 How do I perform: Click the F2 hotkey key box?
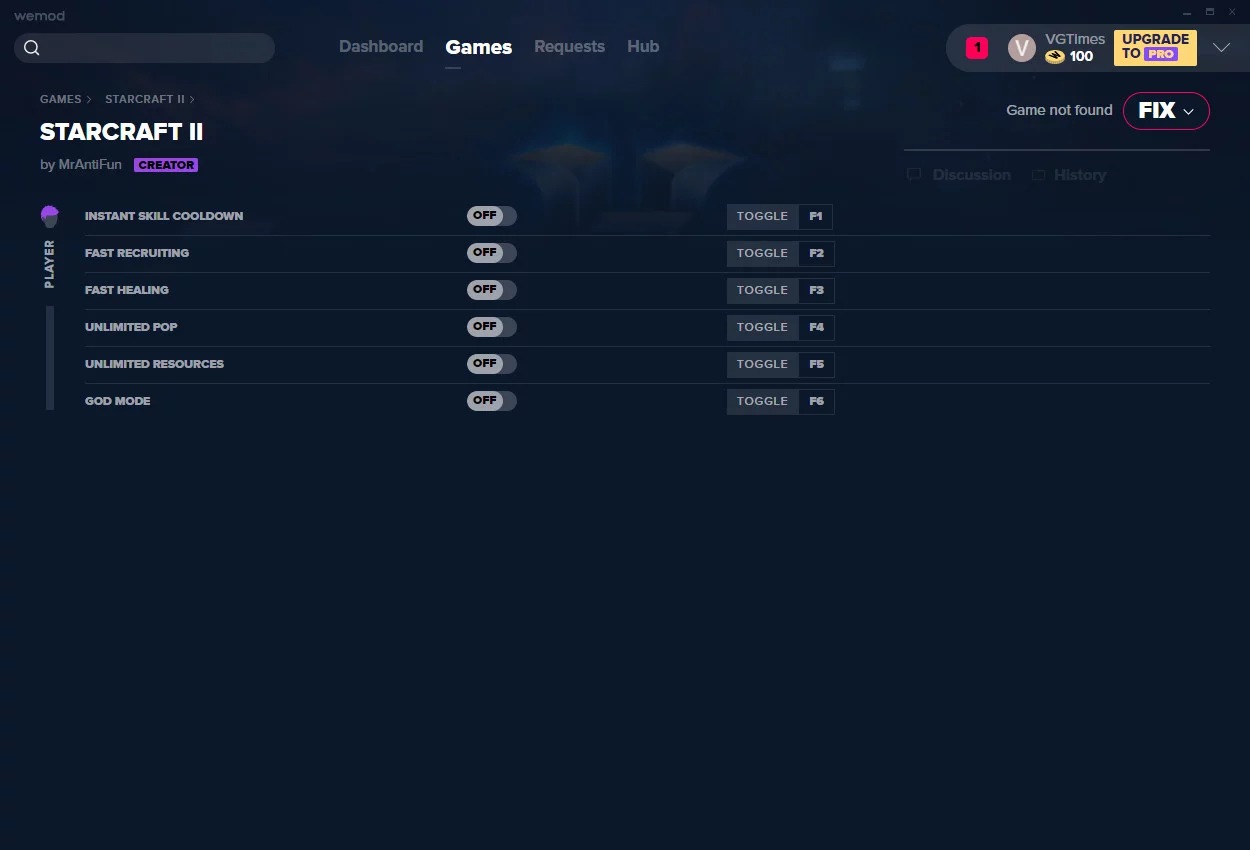816,254
